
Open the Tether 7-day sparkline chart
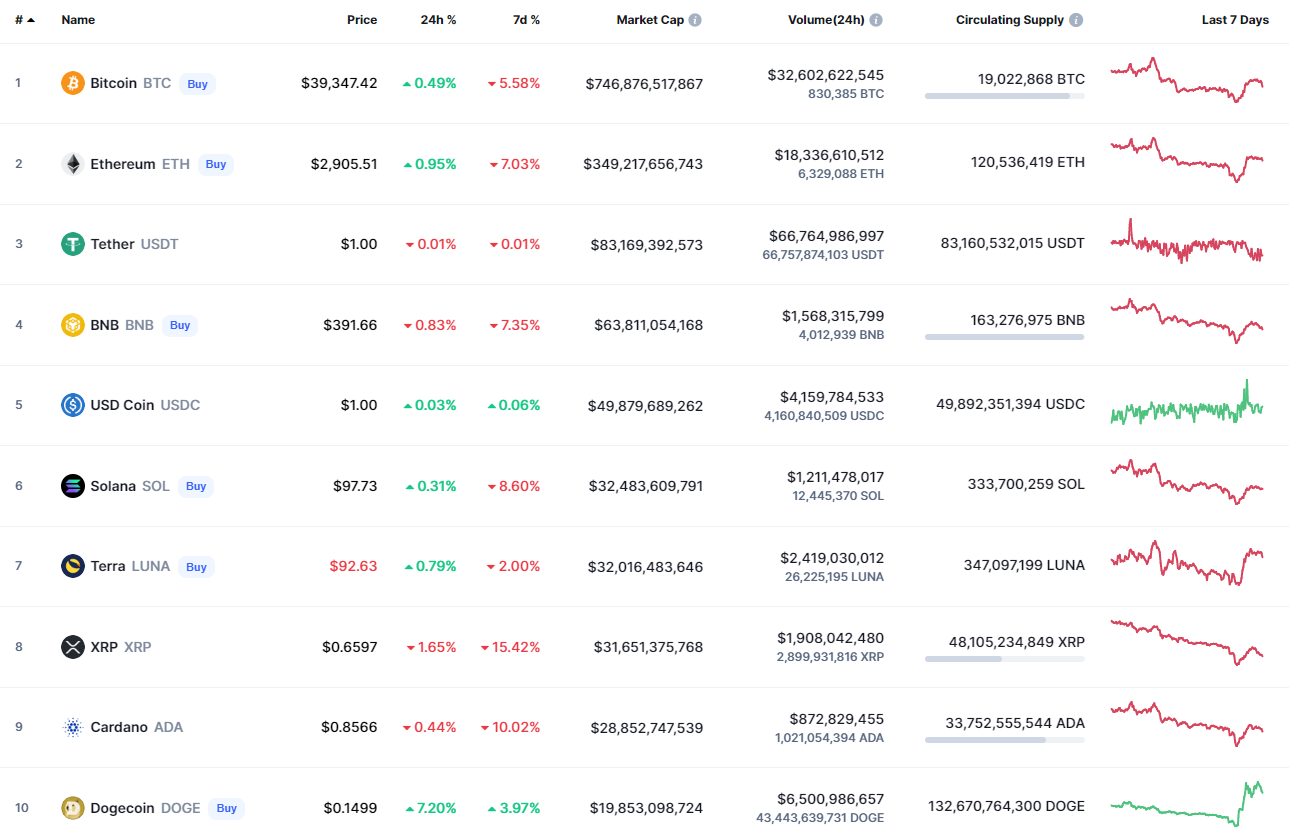point(1187,242)
